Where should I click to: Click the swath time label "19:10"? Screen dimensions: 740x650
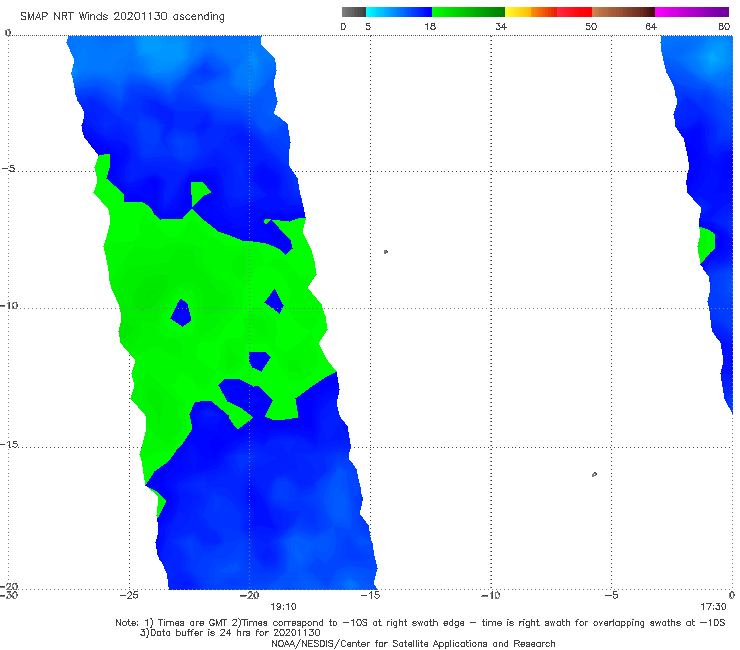283,607
